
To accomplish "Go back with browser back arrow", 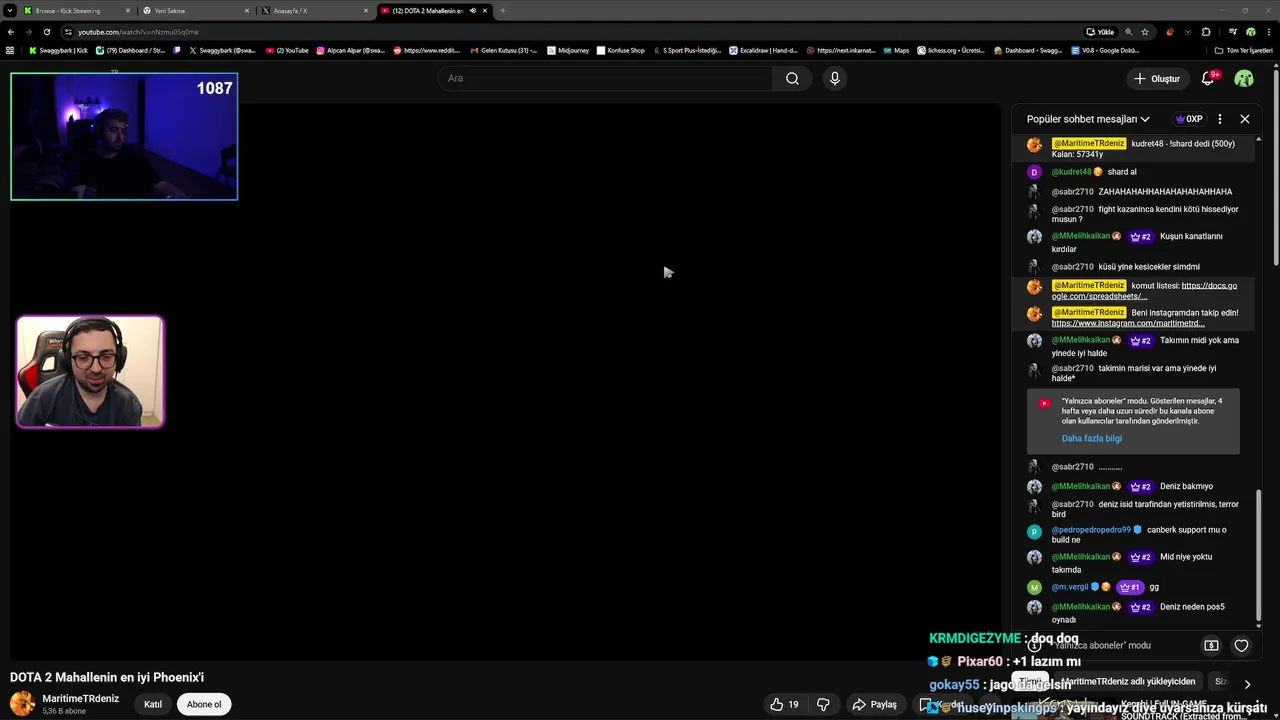I will pos(10,32).
